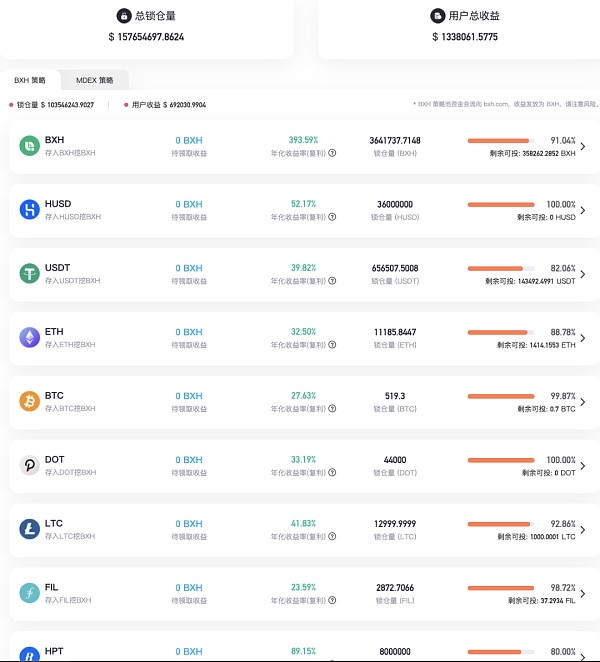Click the ETH Ethereum coin icon
600x662 pixels.
coord(29,338)
